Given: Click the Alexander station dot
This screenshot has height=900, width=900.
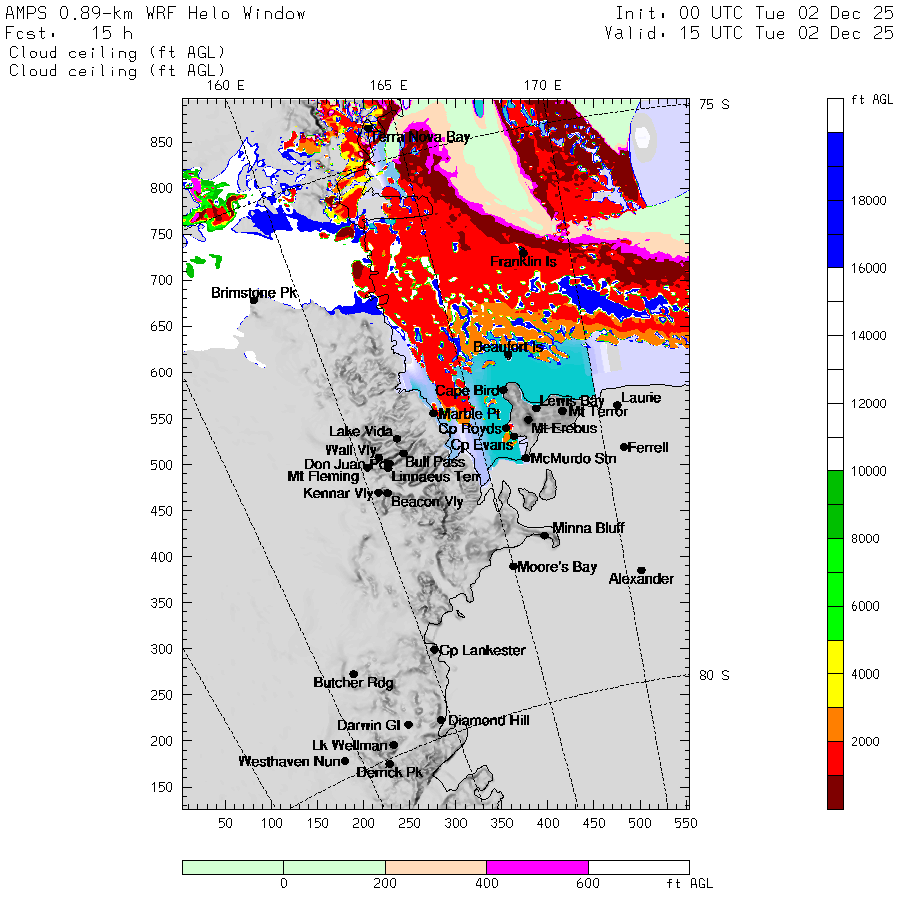Looking at the screenshot, I should click(x=641, y=570).
